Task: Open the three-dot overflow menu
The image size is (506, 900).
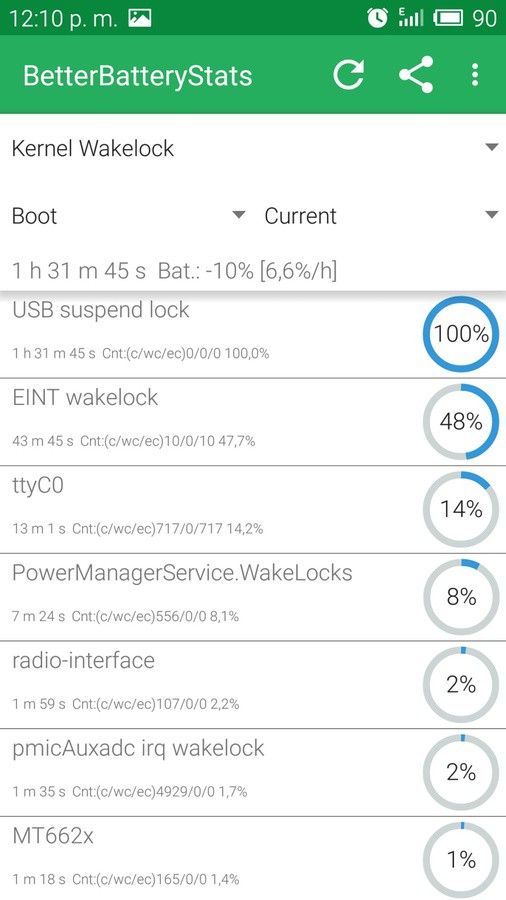Action: tap(474, 75)
